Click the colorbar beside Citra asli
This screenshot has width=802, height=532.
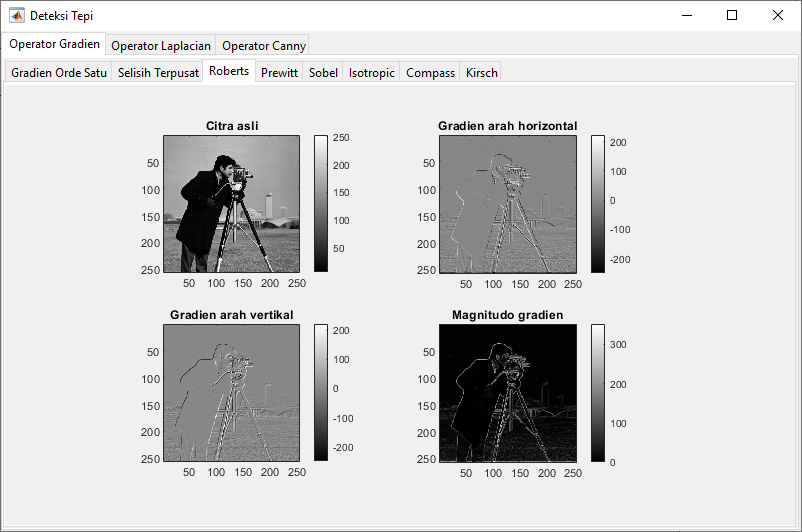[321, 203]
